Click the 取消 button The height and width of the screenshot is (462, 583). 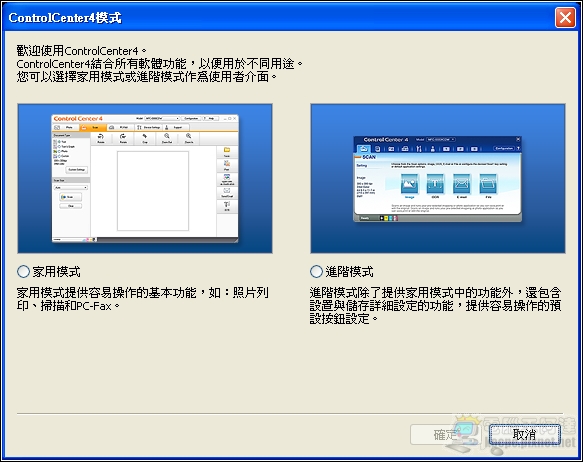(525, 434)
